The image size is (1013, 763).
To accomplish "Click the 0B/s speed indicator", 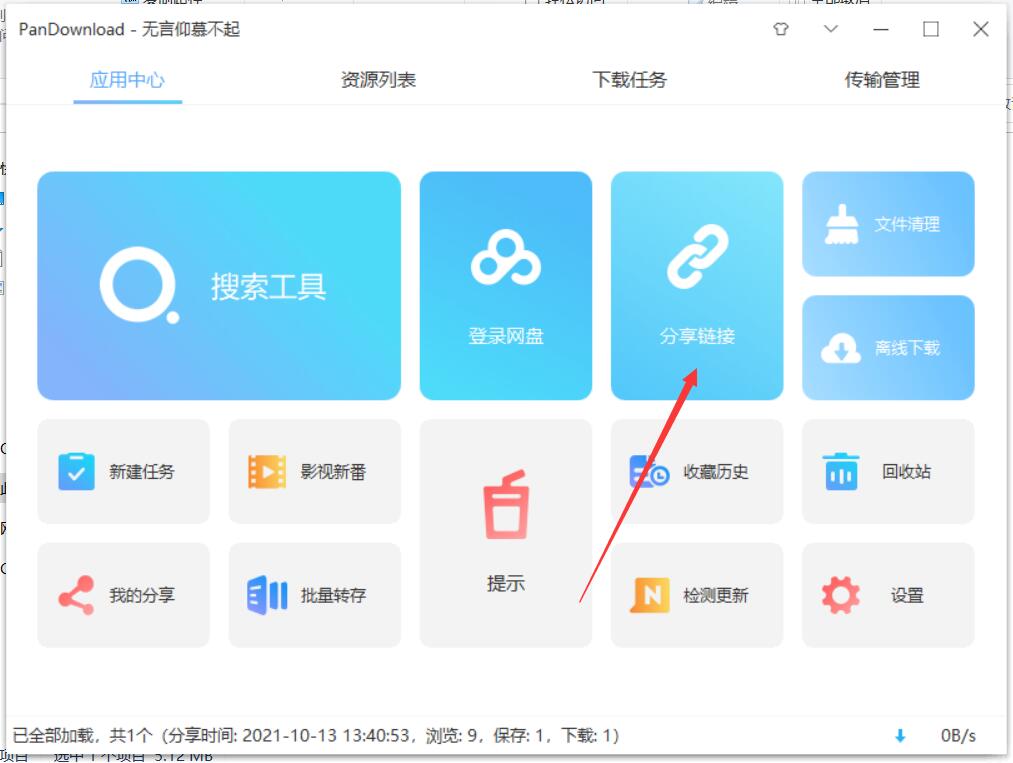I will click(x=958, y=736).
